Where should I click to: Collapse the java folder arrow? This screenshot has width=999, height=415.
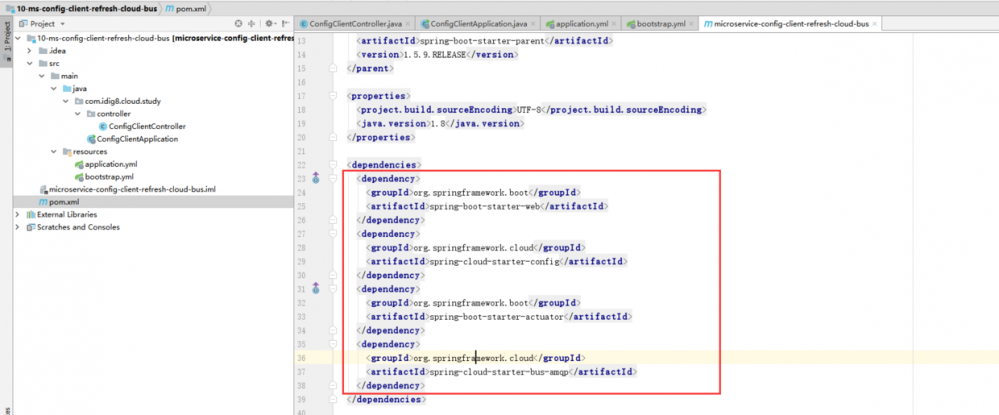coord(54,89)
